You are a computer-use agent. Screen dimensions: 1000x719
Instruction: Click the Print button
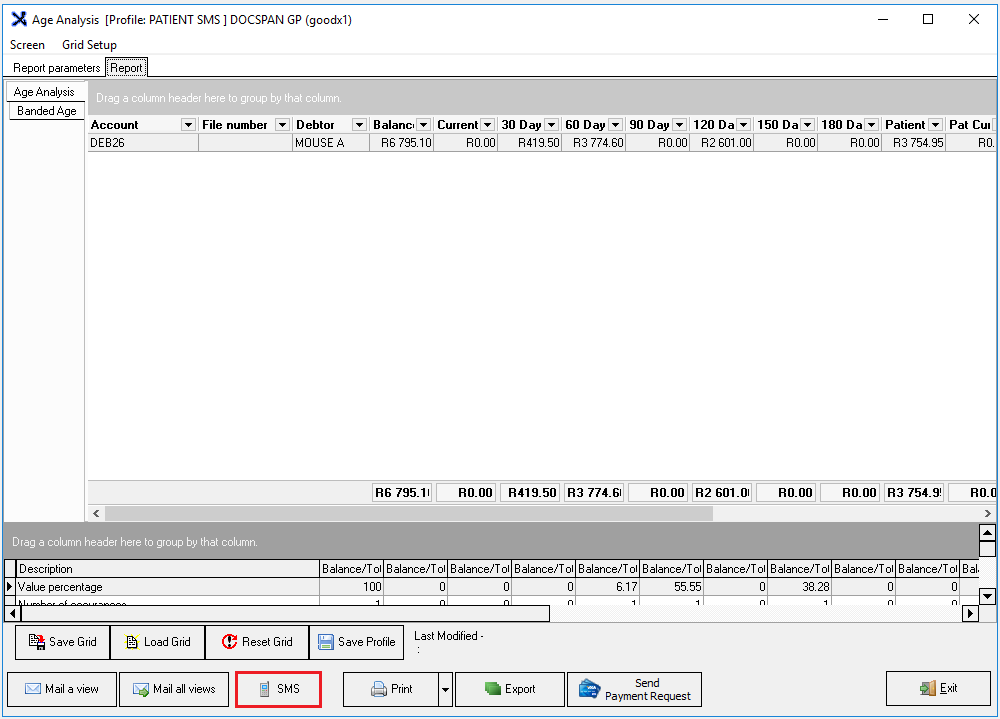coord(391,689)
